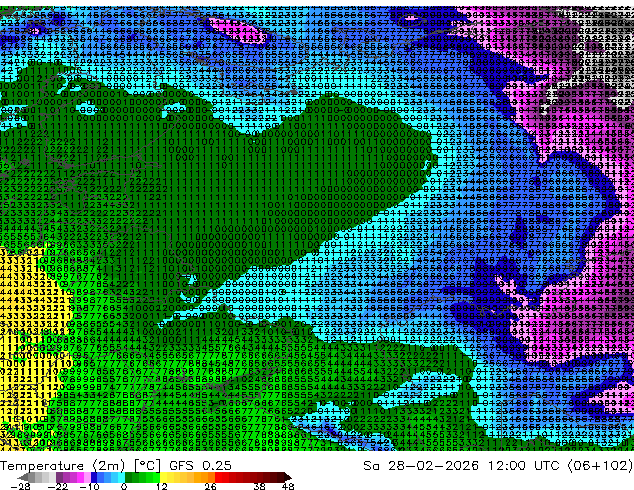The image size is (634, 490).
Task: Click the '[°C]' unit label
Action: (148, 466)
